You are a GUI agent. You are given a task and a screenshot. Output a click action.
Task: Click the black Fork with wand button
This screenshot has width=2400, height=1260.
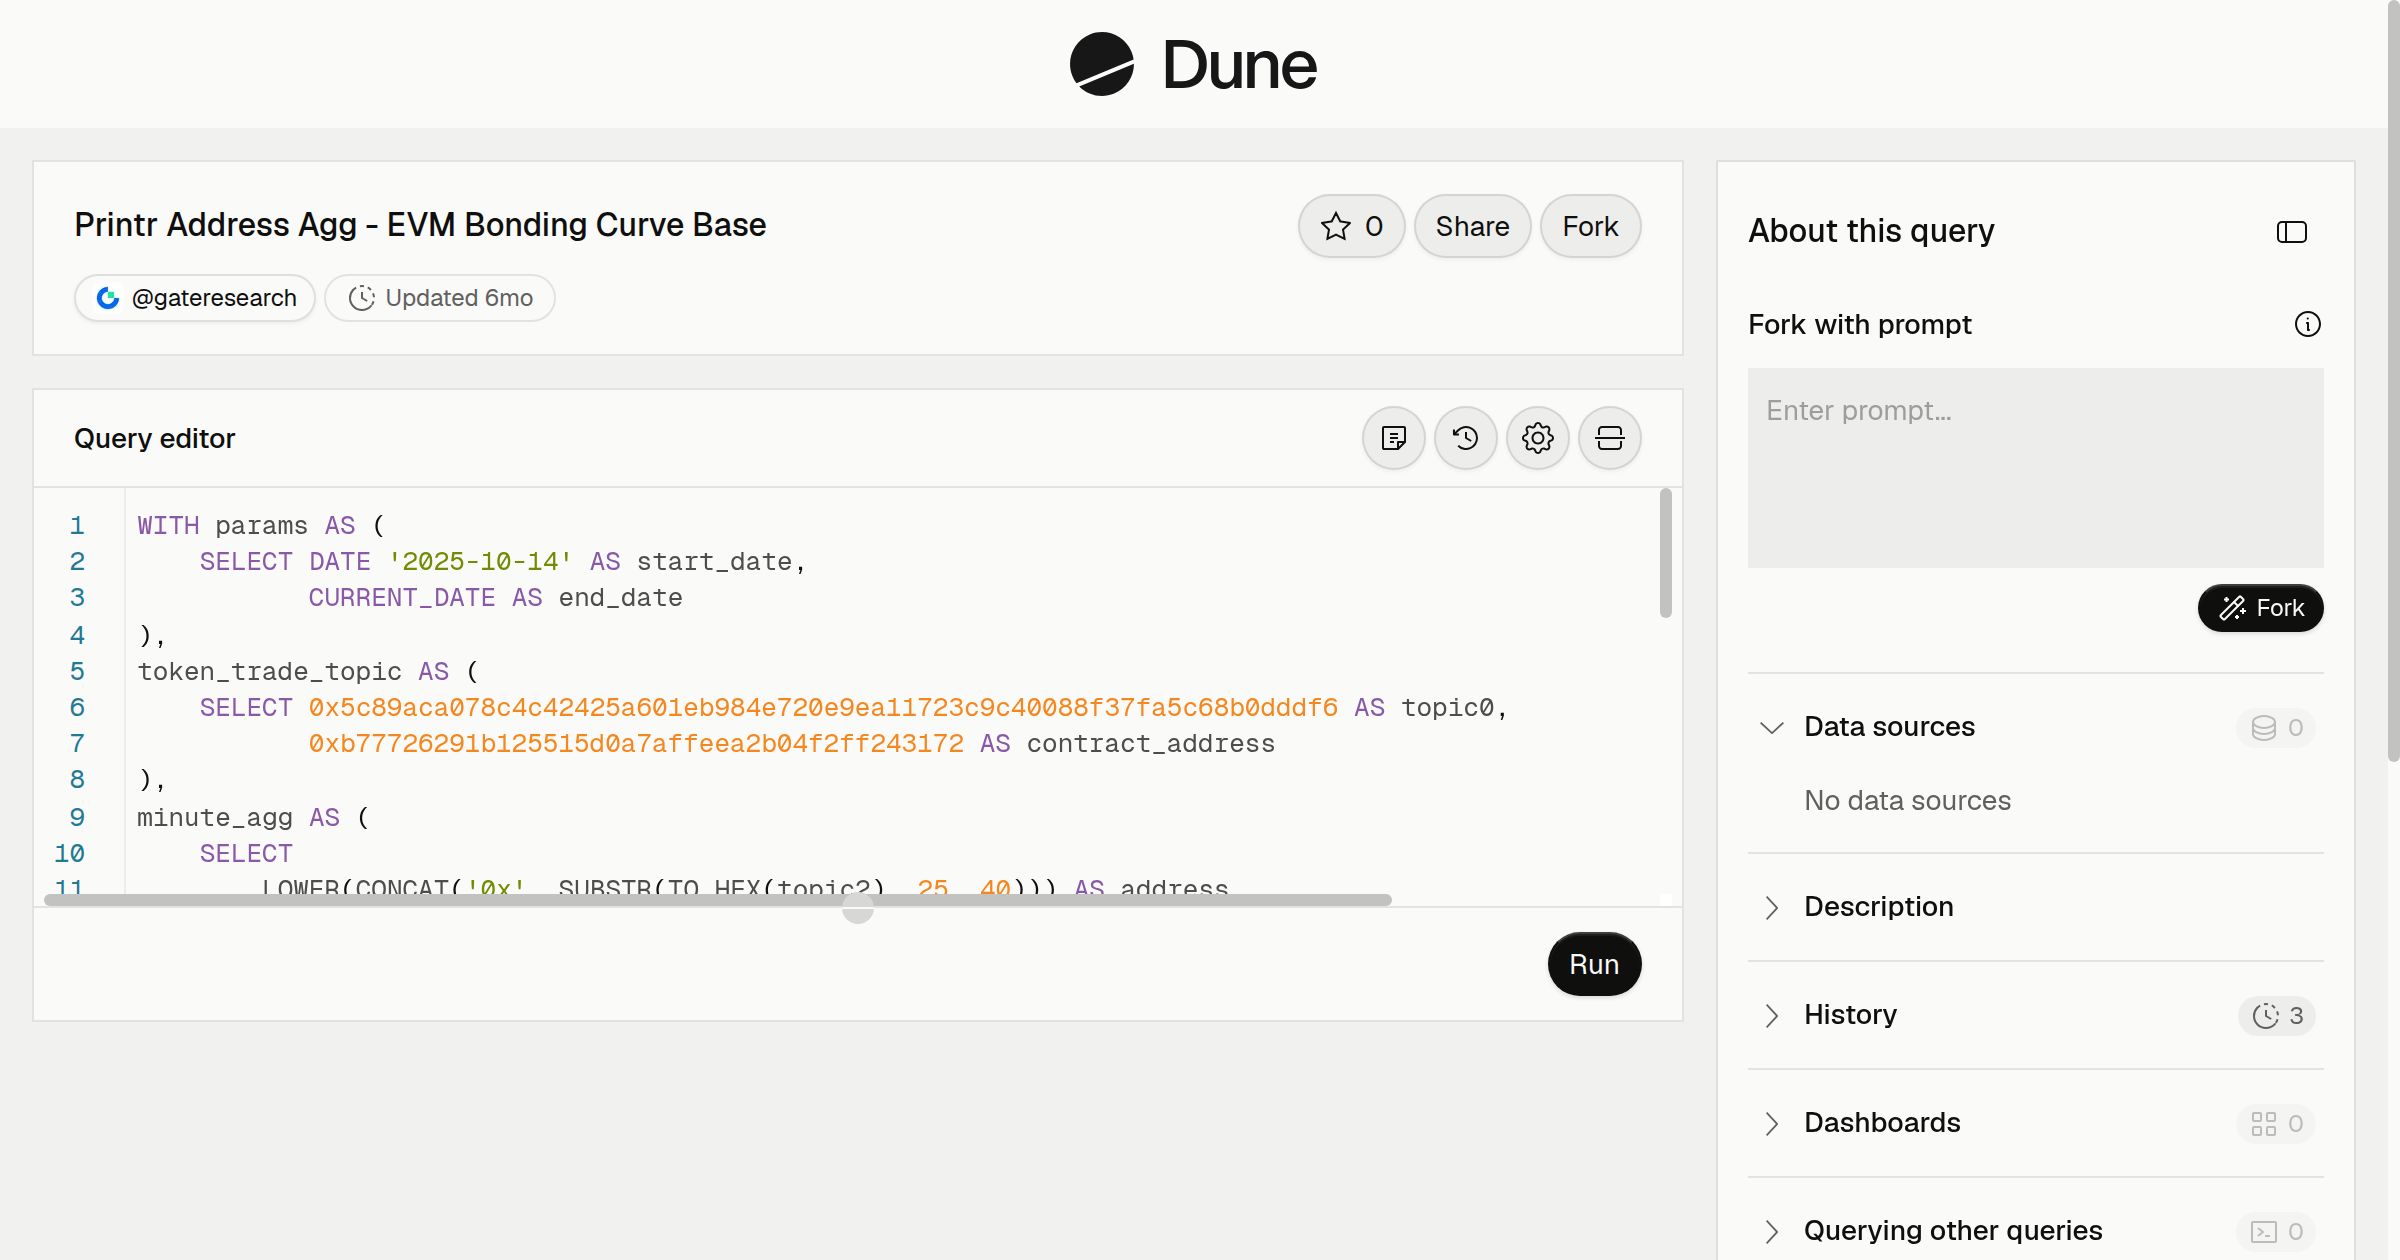2260,608
